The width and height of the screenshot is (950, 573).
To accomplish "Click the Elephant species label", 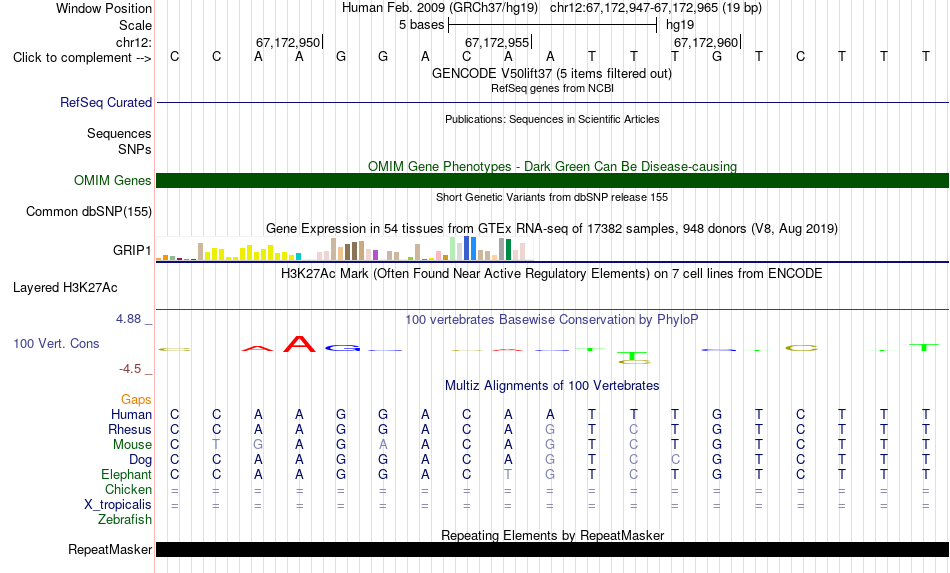I will point(126,474).
